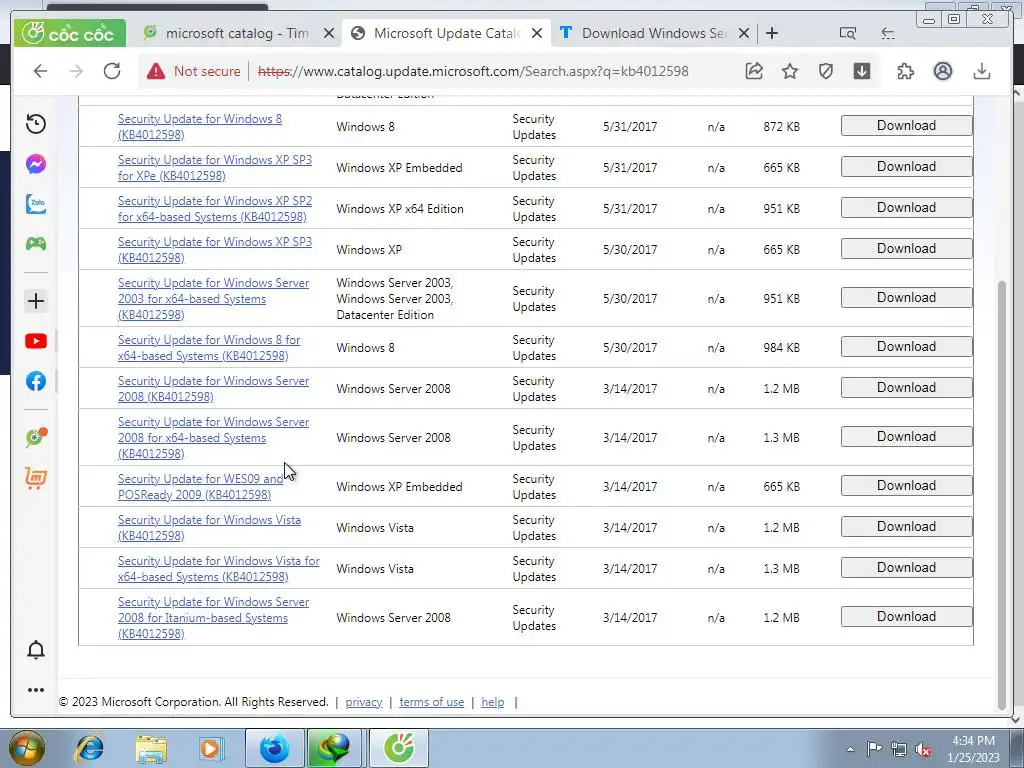Click the Not secure warning icon
This screenshot has width=1024, height=768.
(155, 71)
